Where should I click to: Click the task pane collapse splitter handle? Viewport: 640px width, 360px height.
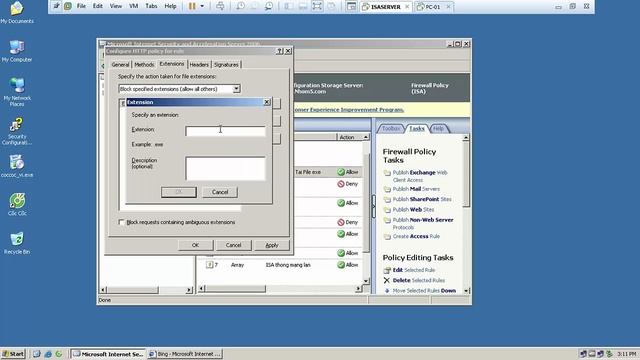pos(373,206)
